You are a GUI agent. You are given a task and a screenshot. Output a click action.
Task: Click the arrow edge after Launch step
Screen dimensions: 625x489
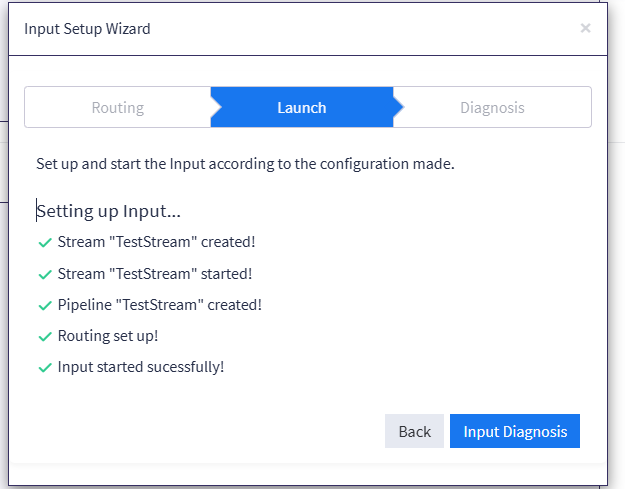coord(399,107)
